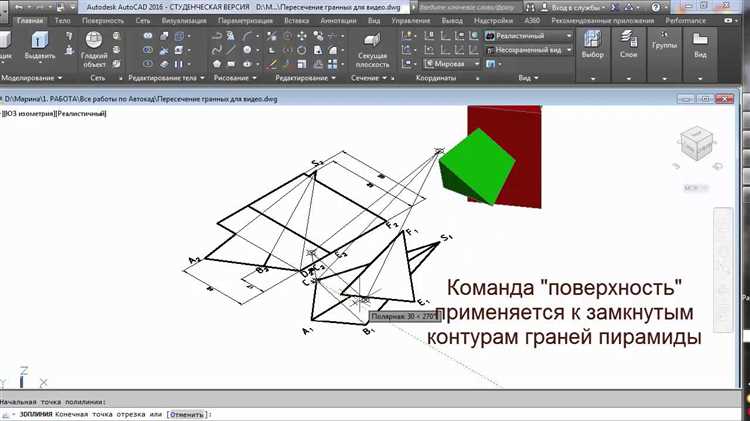Select the Erase tool icon
Viewport: 750px width, 421px height.
click(272, 64)
